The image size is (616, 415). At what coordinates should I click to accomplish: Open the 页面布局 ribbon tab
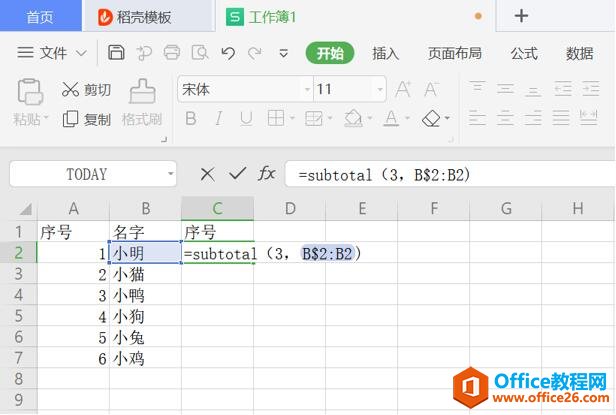coord(455,53)
